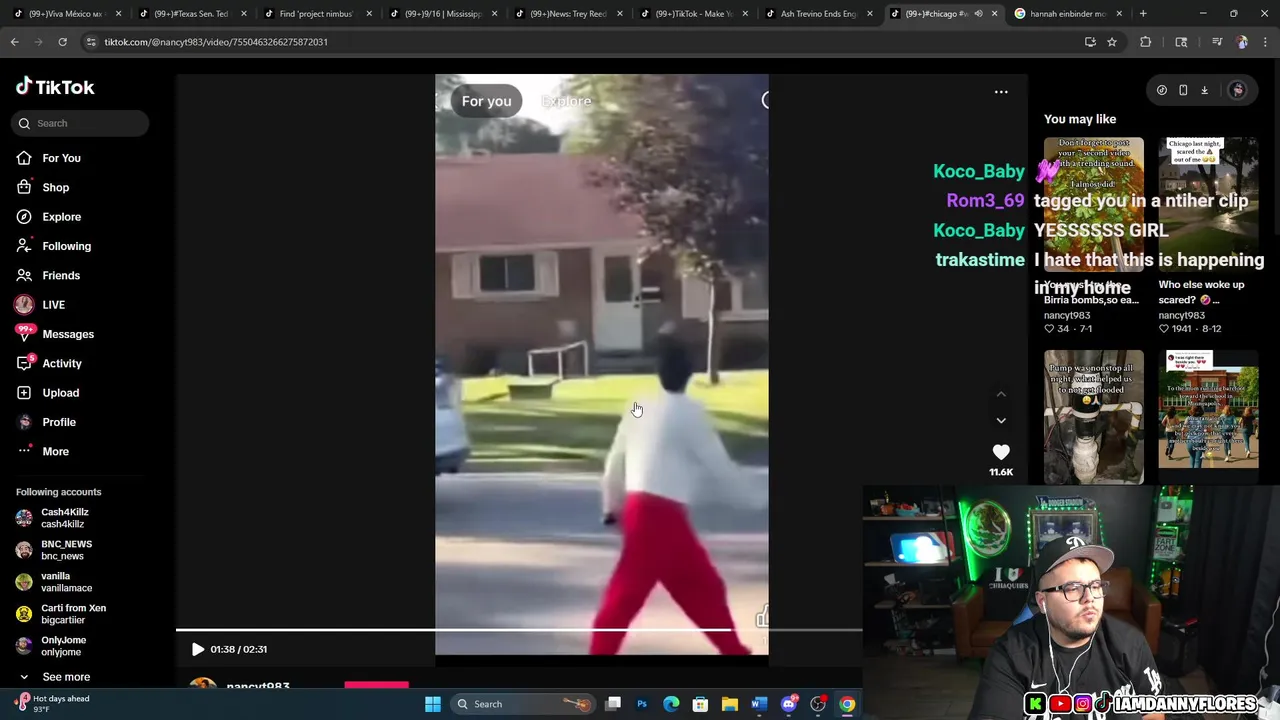Mute the chicago tab audio icon
1280x720 pixels.
click(x=978, y=14)
